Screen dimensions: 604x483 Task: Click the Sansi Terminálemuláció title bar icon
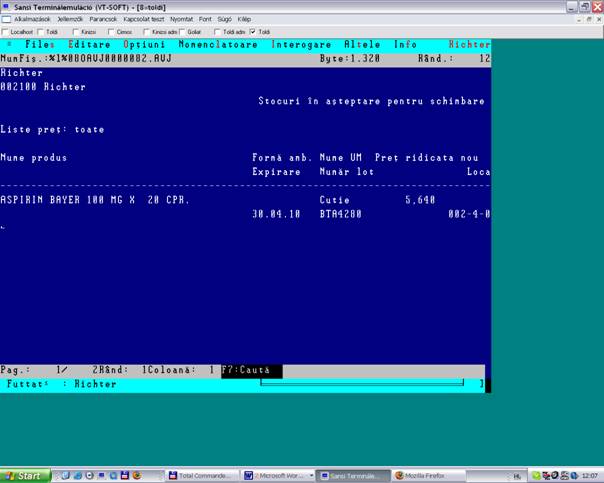[x=6, y=7]
